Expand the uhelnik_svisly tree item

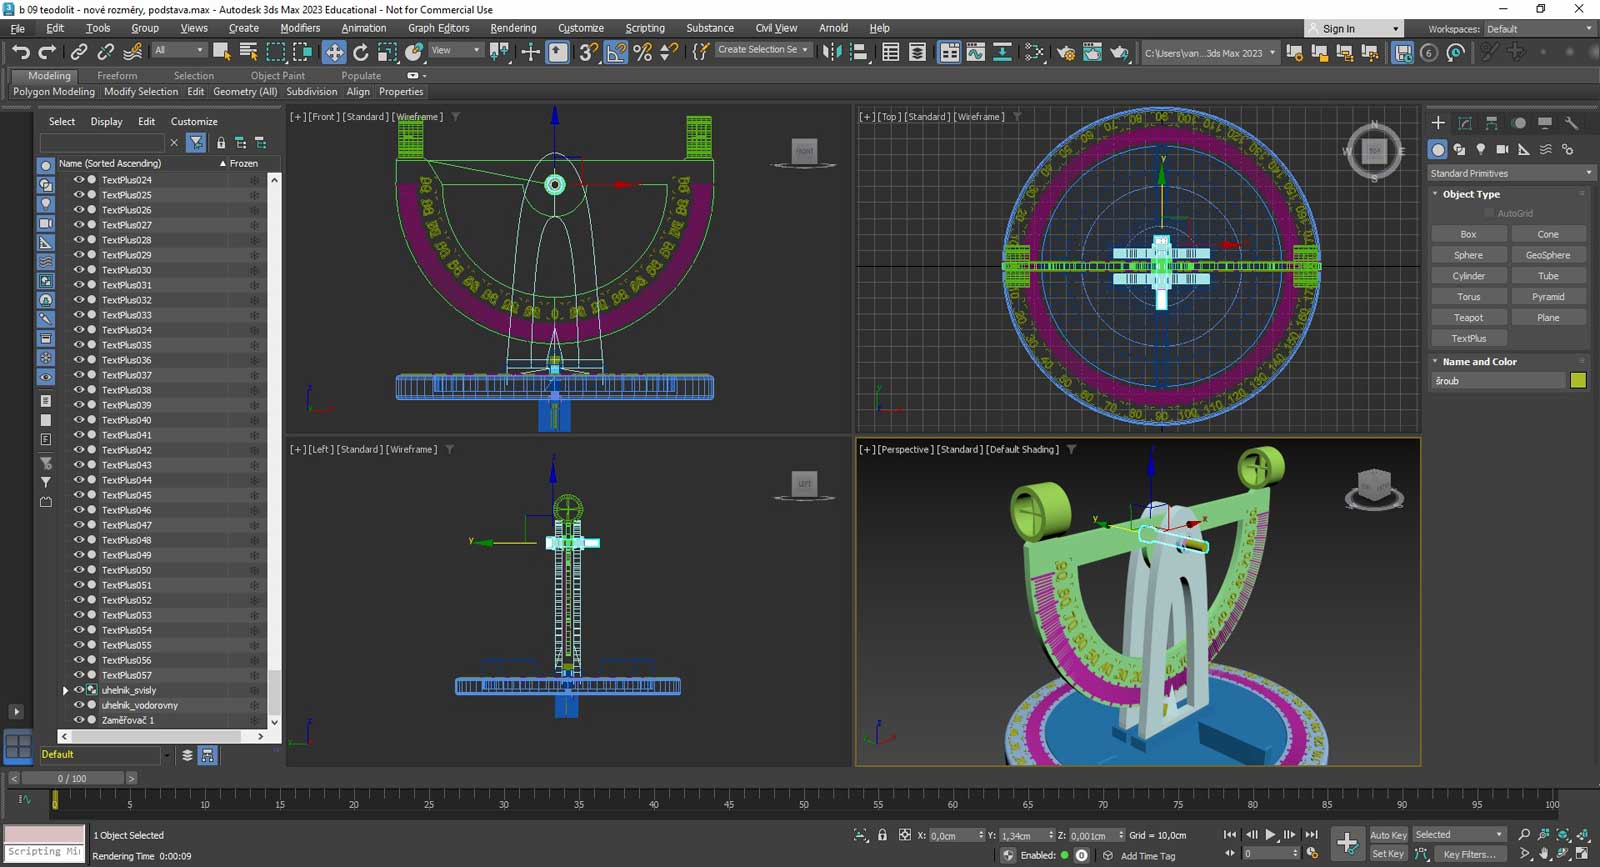tap(66, 690)
